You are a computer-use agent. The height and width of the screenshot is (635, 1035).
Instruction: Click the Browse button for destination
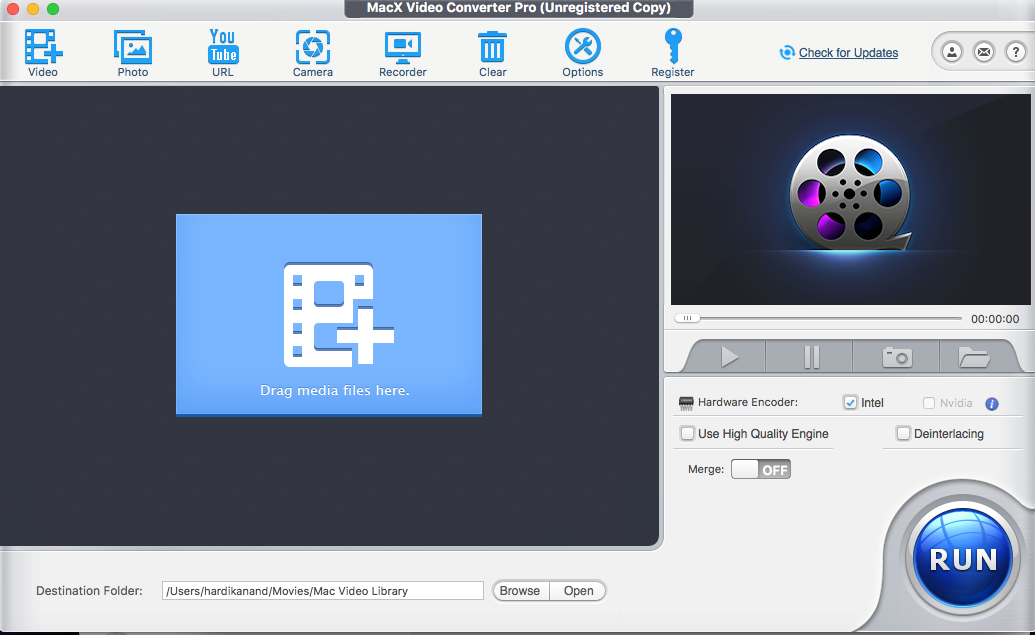coord(520,591)
